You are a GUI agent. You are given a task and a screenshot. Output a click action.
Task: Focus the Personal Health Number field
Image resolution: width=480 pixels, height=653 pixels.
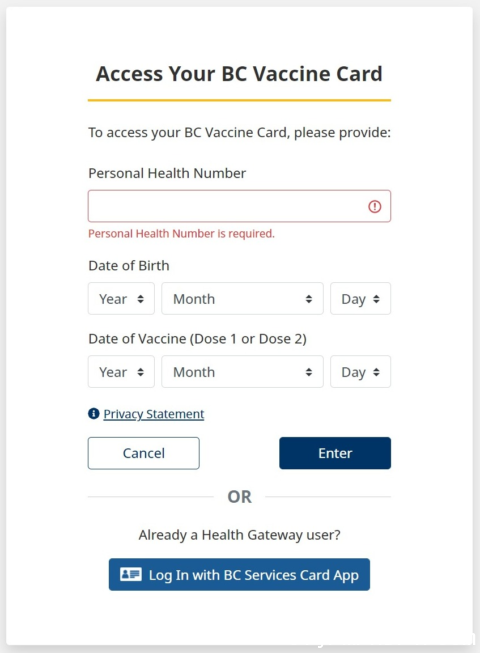239,206
